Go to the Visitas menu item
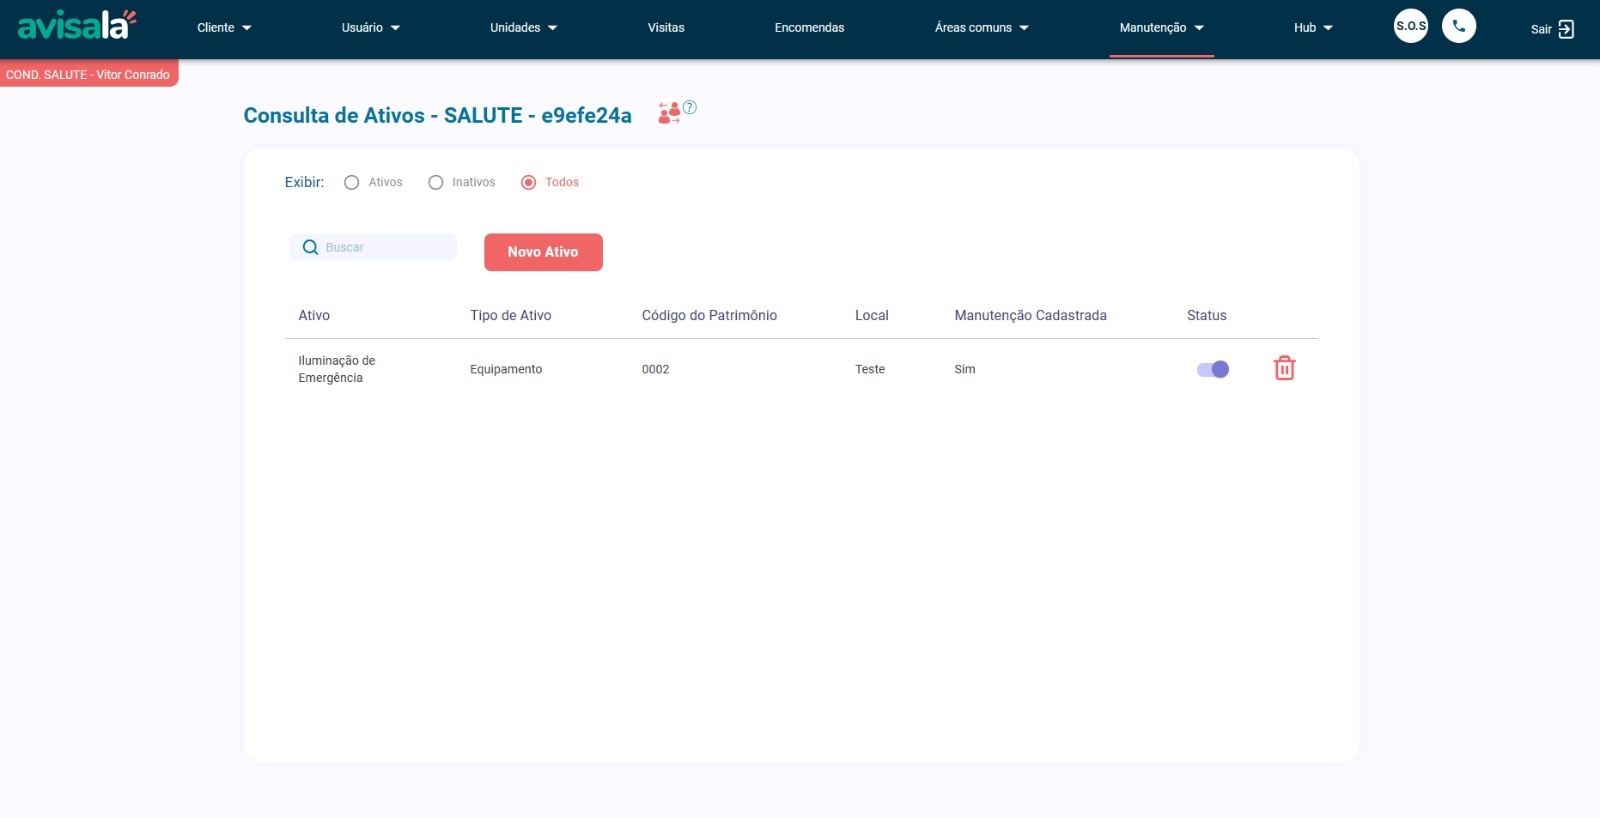Image resolution: width=1600 pixels, height=818 pixels. [666, 28]
